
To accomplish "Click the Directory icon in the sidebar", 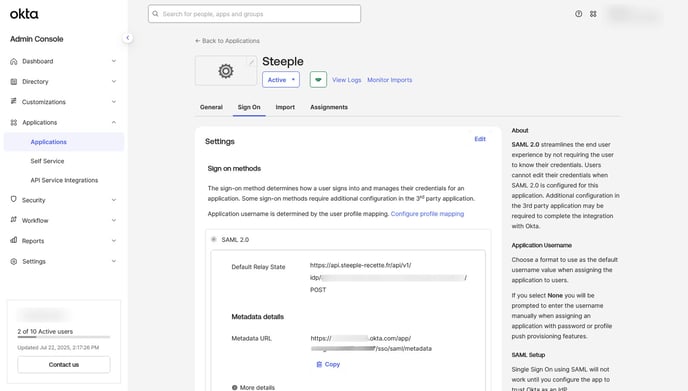I will click(x=14, y=82).
